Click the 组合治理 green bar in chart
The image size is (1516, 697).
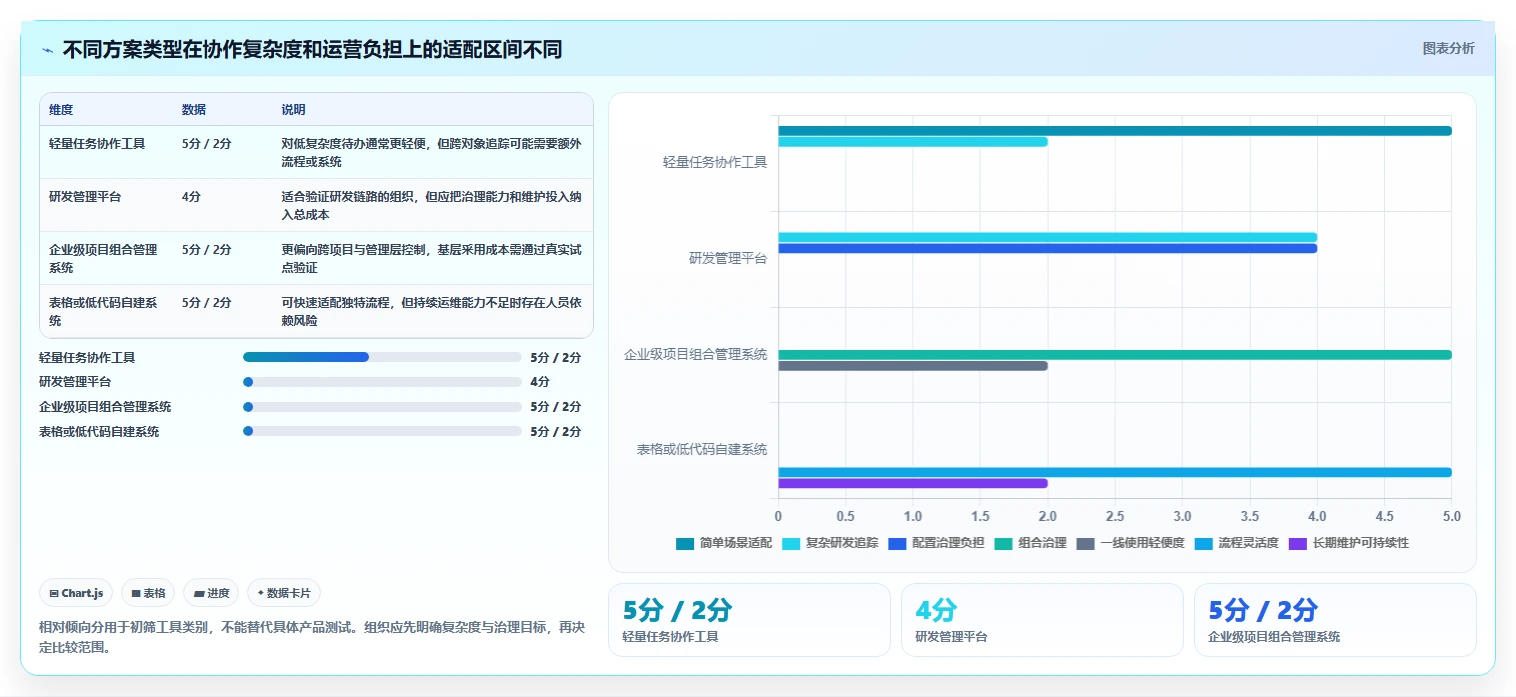click(x=1114, y=354)
